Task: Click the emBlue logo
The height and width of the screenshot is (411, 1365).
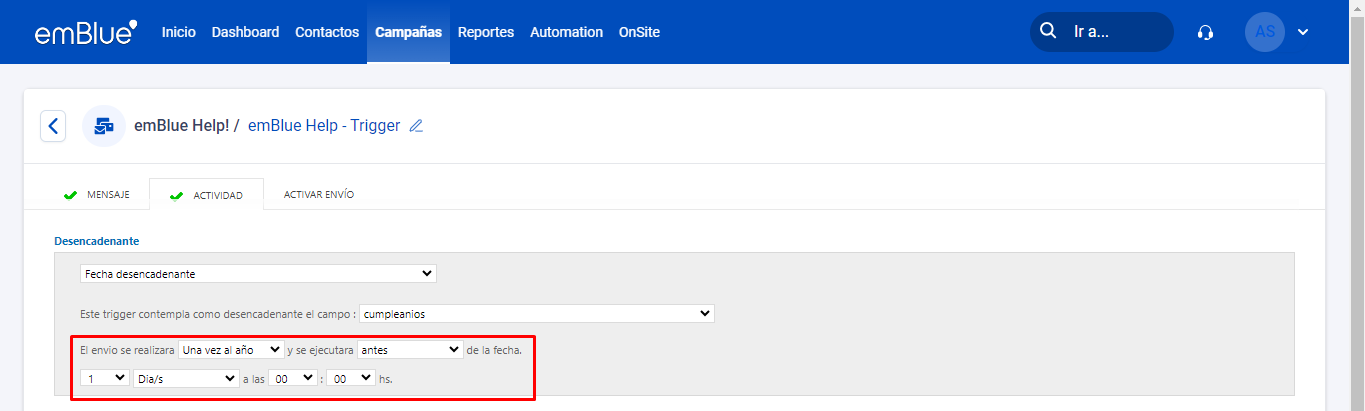Action: pos(85,32)
